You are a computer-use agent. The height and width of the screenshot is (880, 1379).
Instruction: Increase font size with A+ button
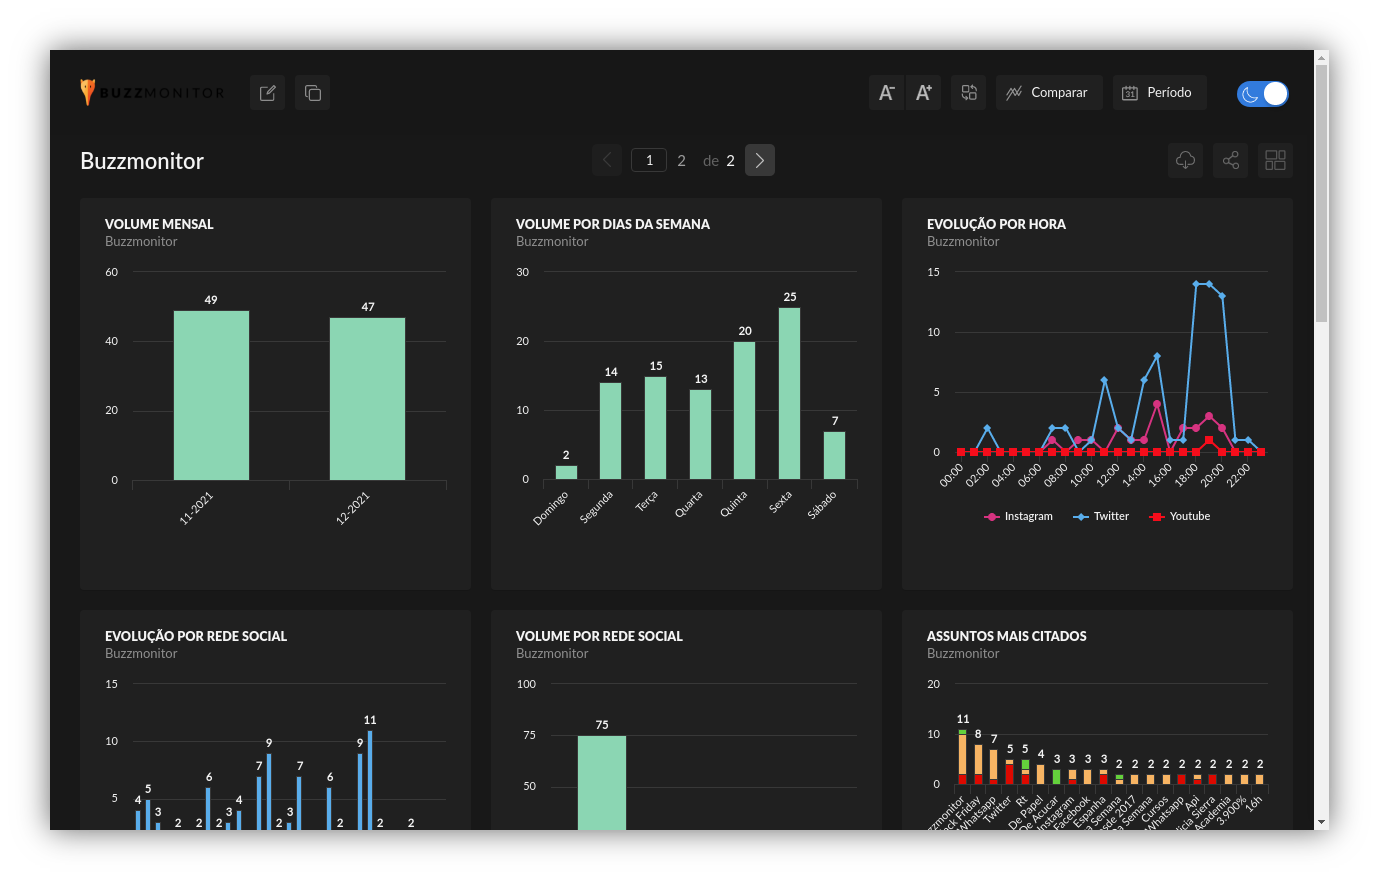pos(923,93)
